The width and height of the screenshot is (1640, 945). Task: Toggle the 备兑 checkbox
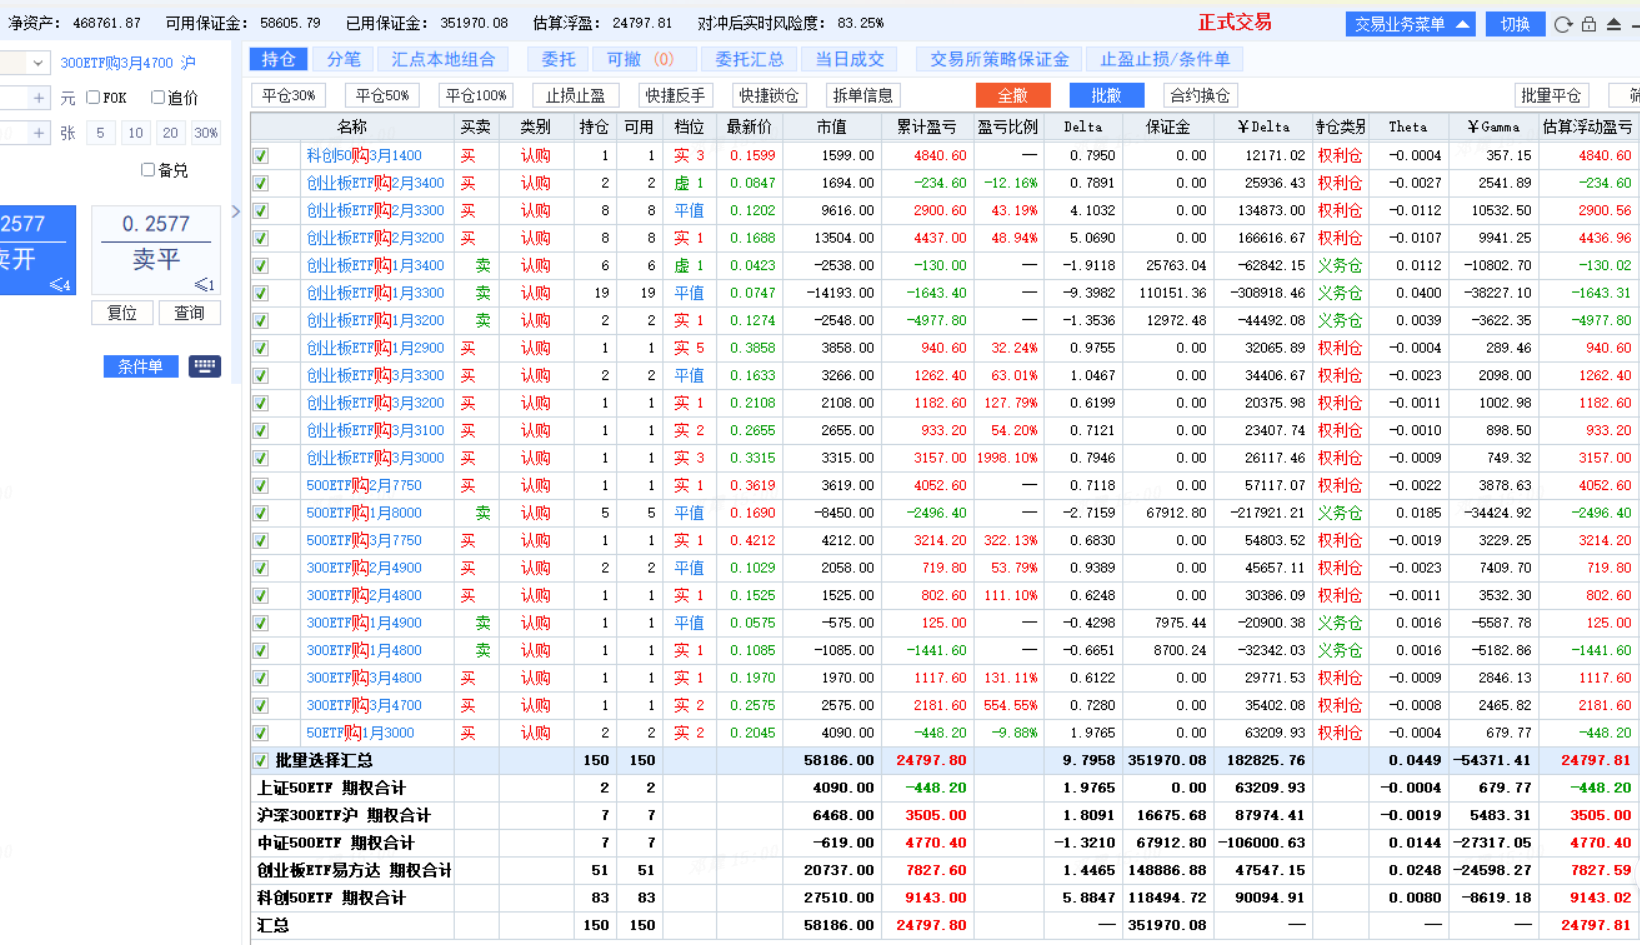(x=148, y=170)
